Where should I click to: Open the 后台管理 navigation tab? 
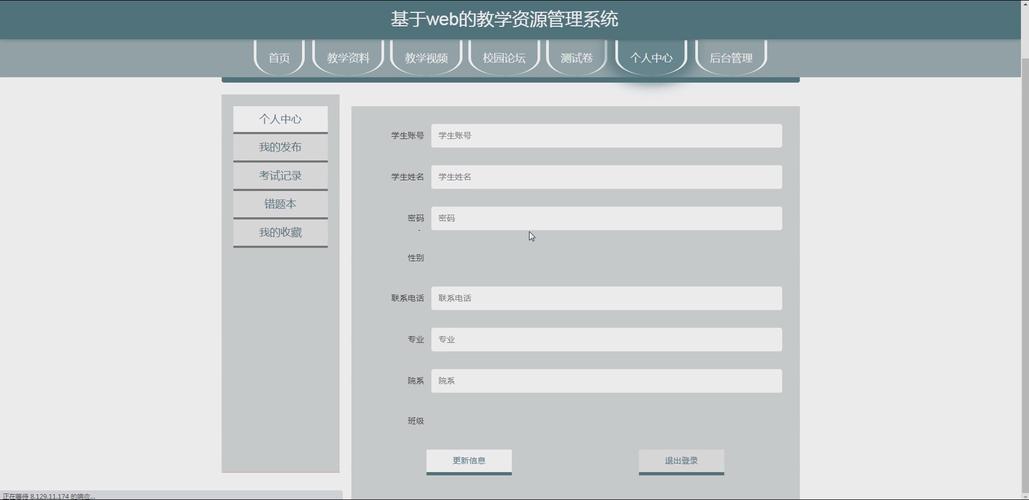click(731, 58)
